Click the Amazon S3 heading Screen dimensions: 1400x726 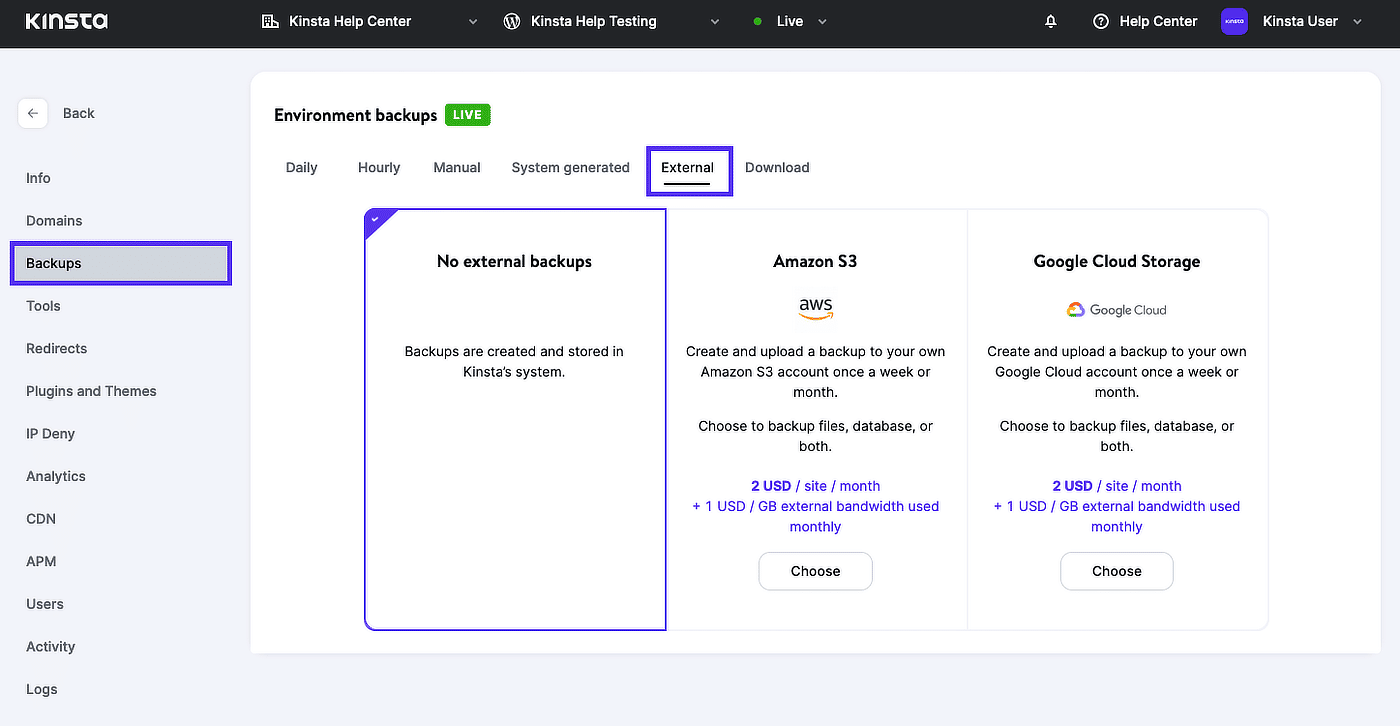tap(815, 261)
